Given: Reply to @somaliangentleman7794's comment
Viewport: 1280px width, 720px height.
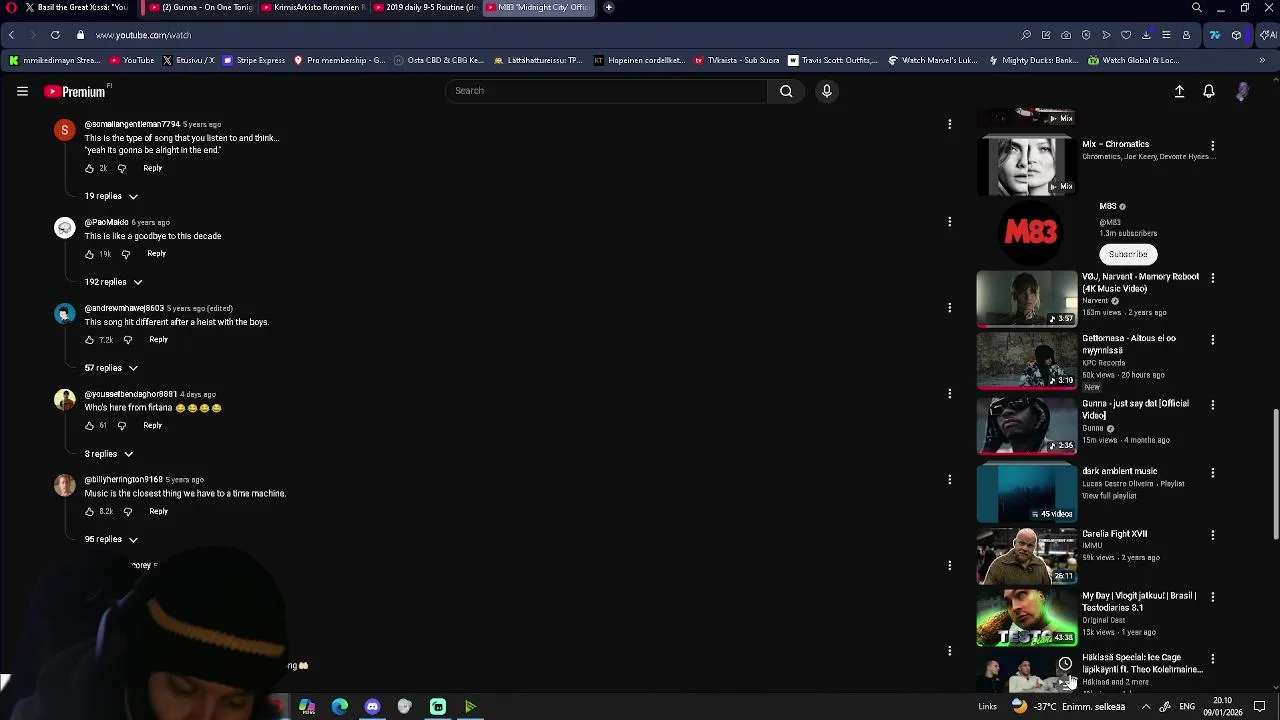Looking at the screenshot, I should pyautogui.click(x=152, y=168).
